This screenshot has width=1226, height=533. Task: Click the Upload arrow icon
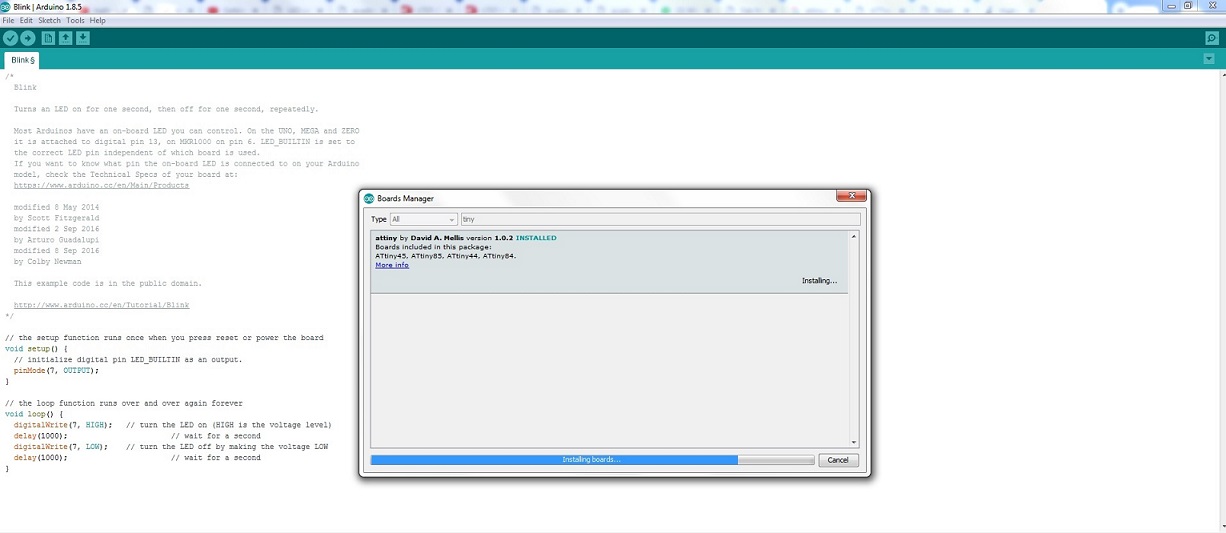[x=28, y=38]
